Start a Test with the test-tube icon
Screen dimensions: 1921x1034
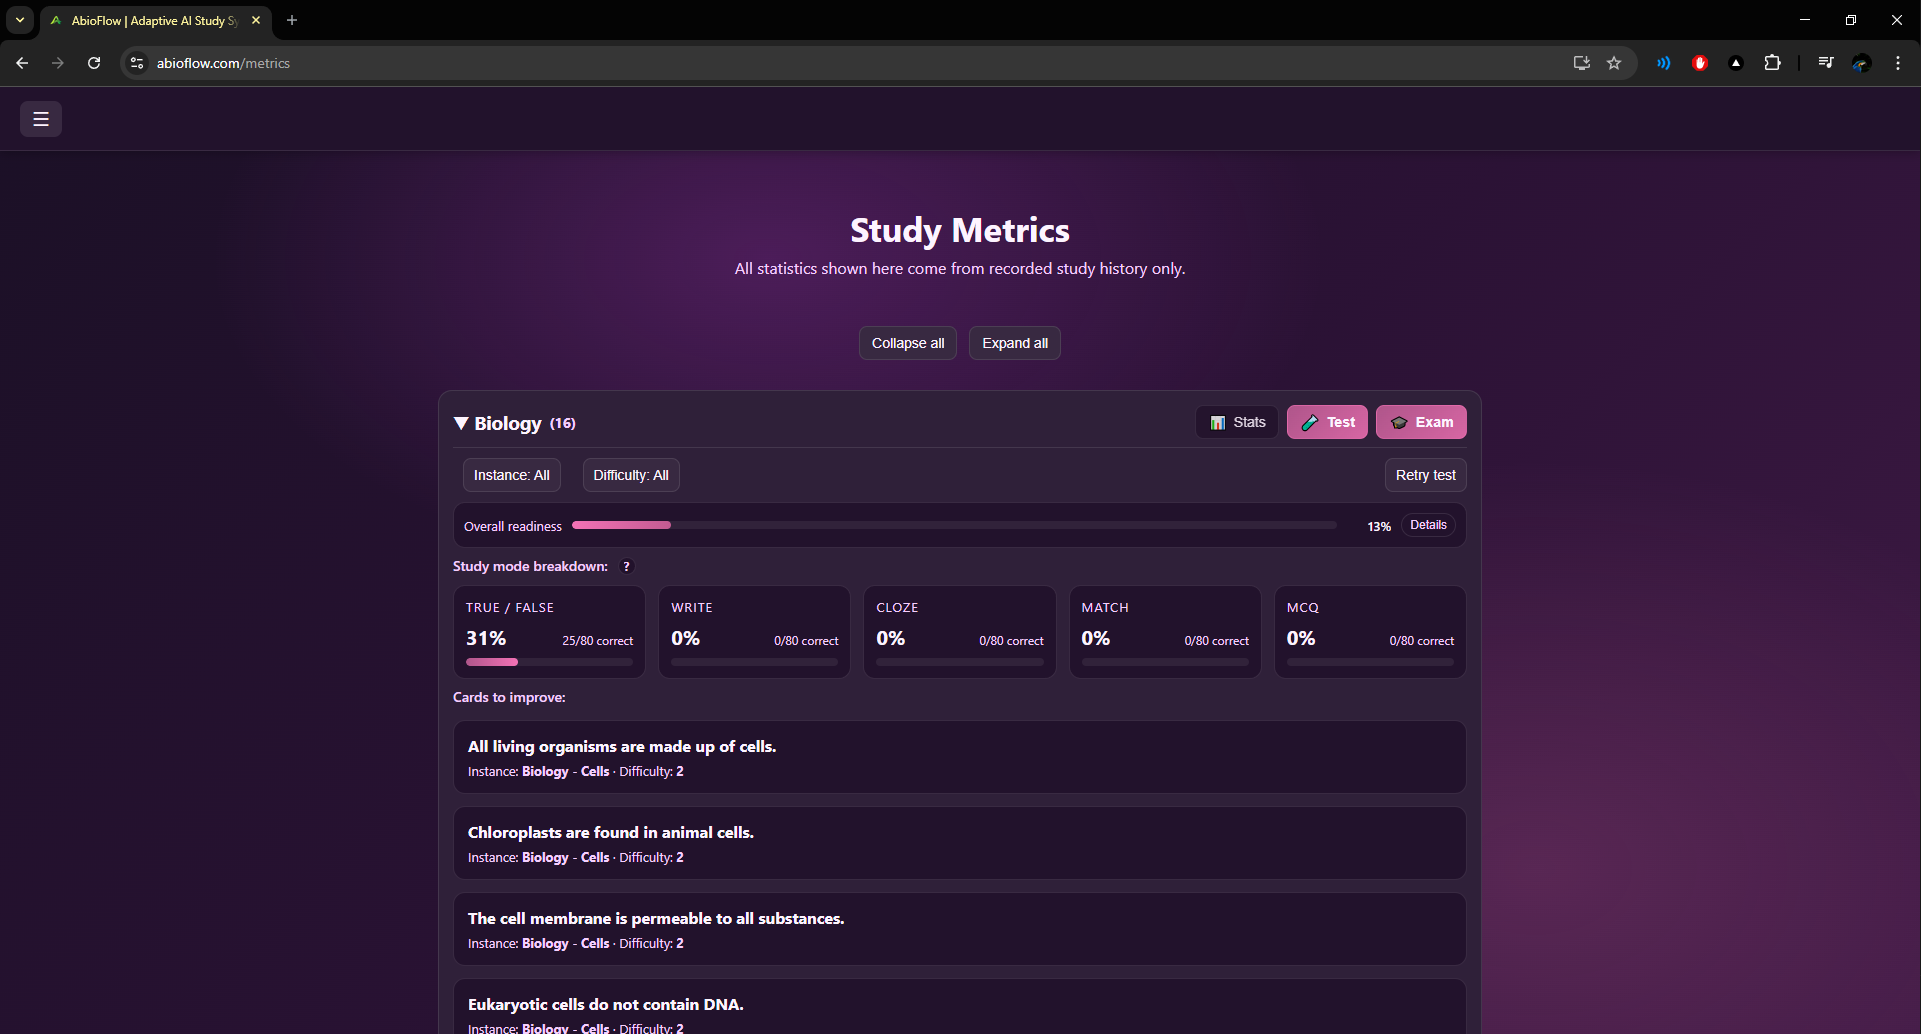[x=1327, y=421]
